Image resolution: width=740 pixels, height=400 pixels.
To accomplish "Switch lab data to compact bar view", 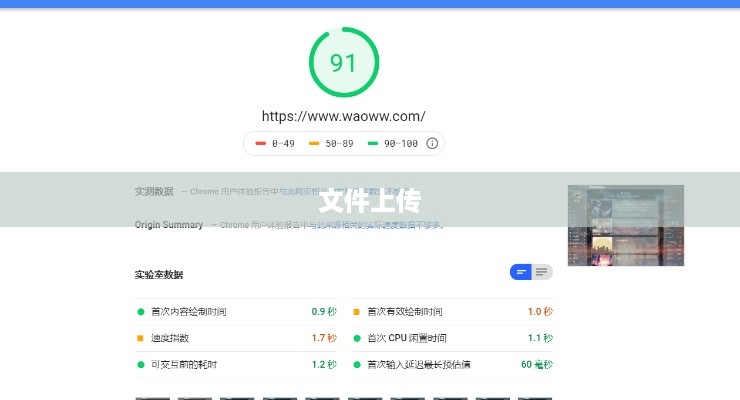I will point(521,272).
